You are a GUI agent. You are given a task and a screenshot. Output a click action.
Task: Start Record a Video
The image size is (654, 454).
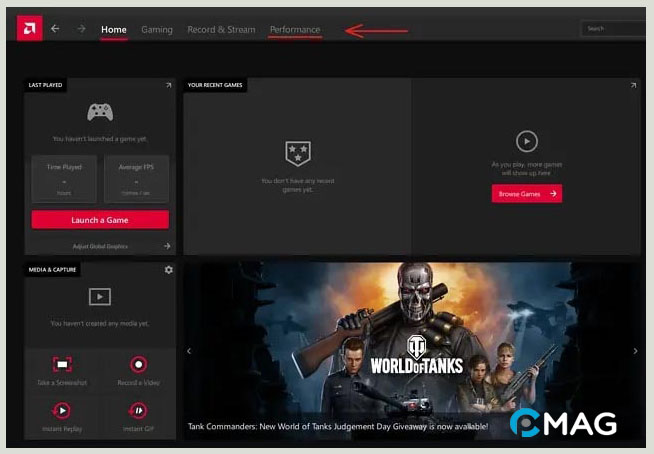coord(138,365)
